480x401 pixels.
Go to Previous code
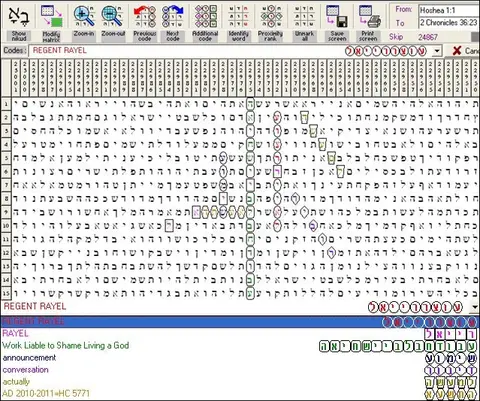(x=145, y=16)
